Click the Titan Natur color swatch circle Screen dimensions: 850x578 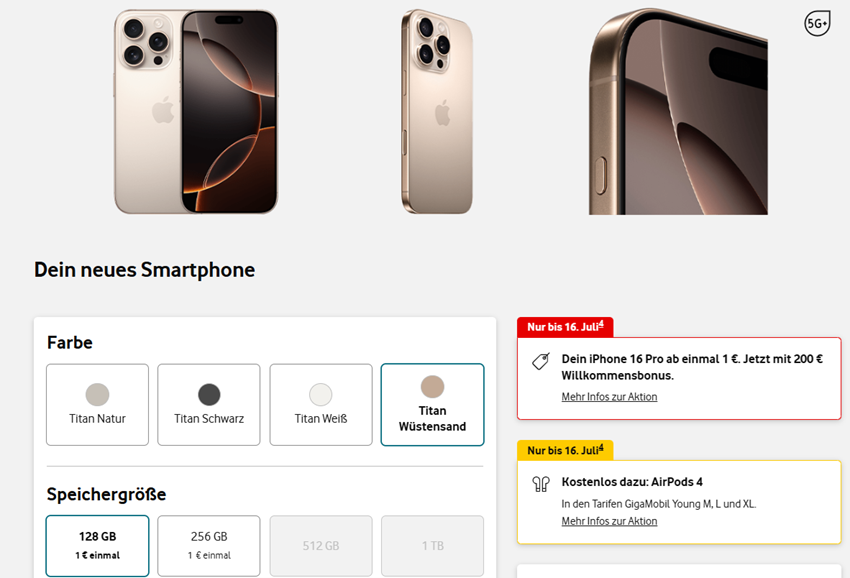(97, 394)
